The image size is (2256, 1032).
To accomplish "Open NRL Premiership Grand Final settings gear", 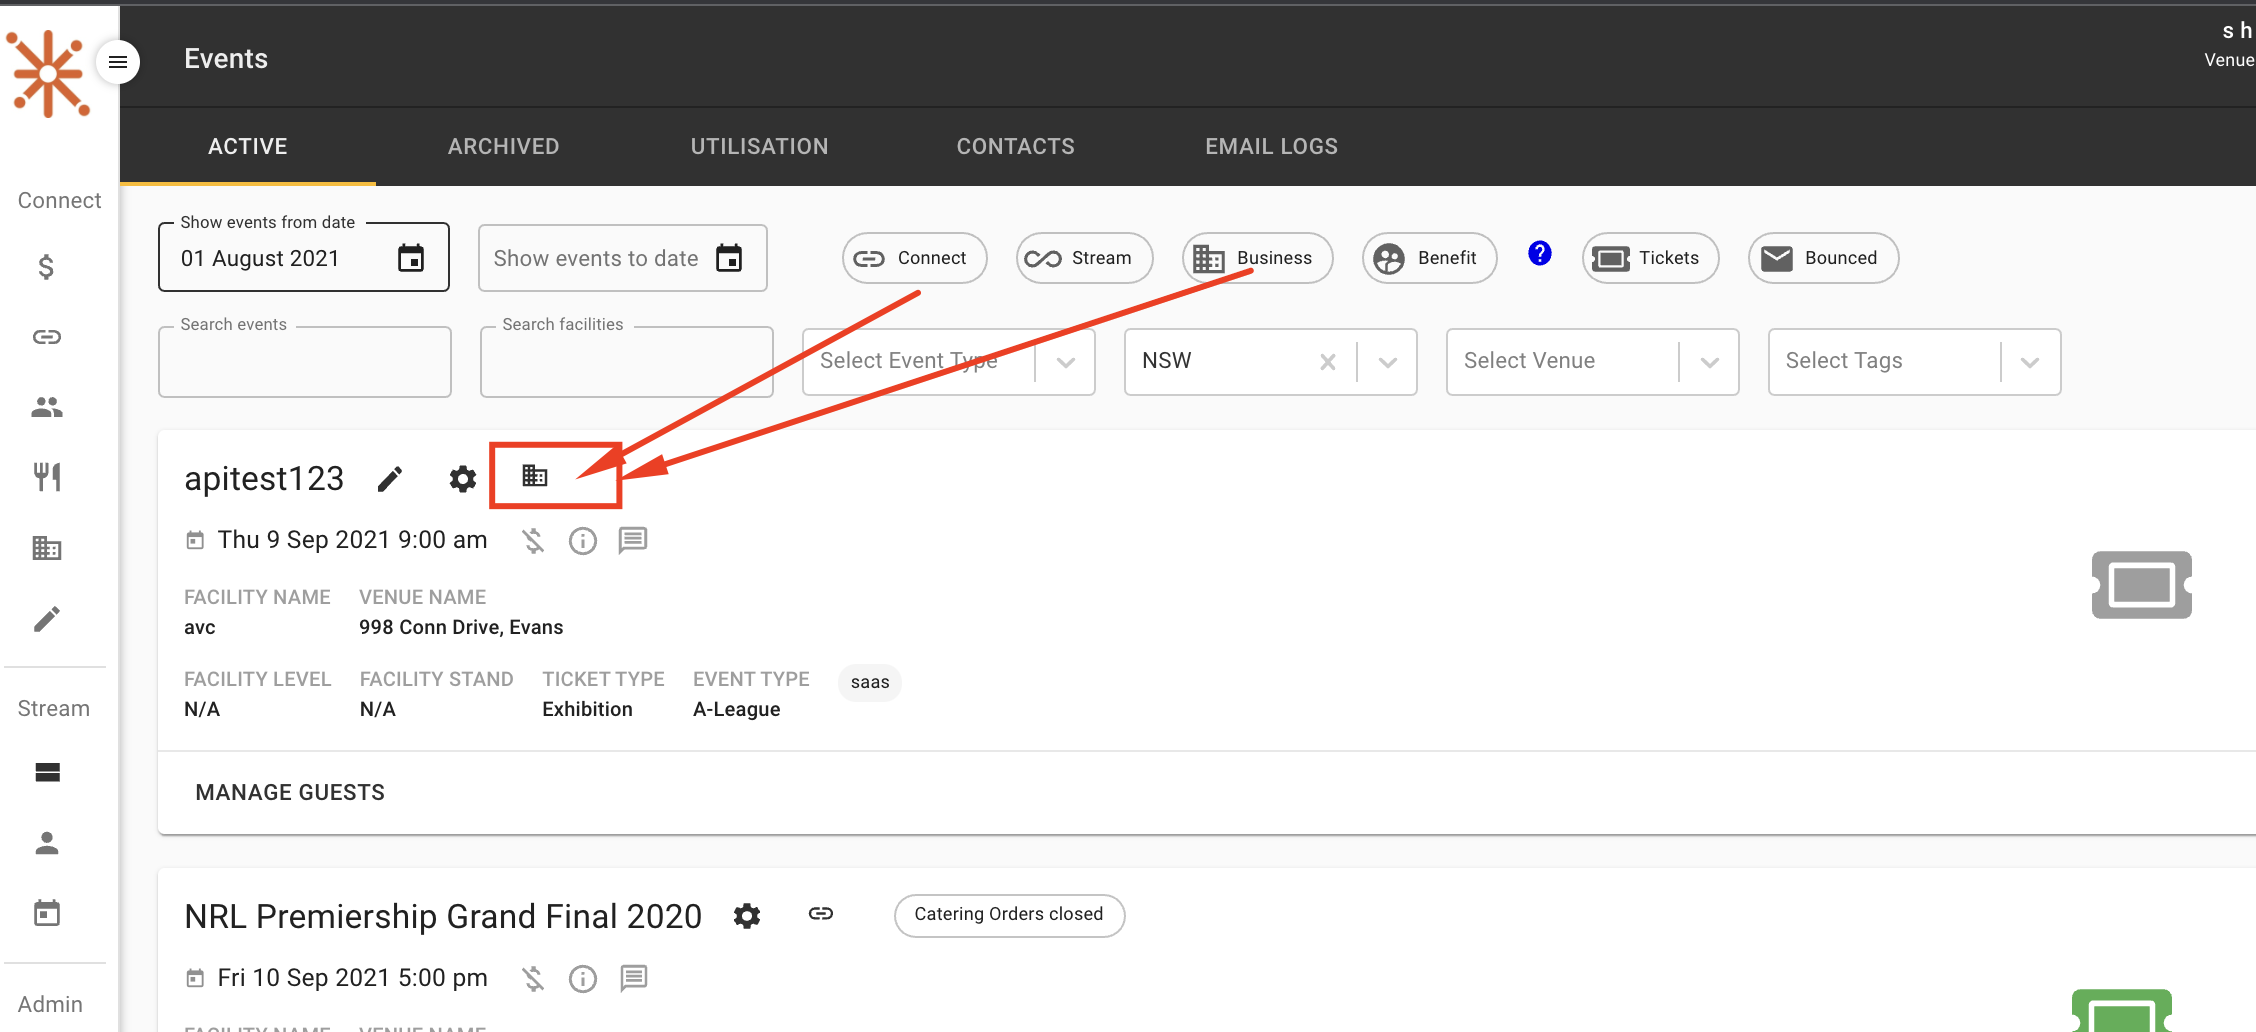I will point(747,916).
